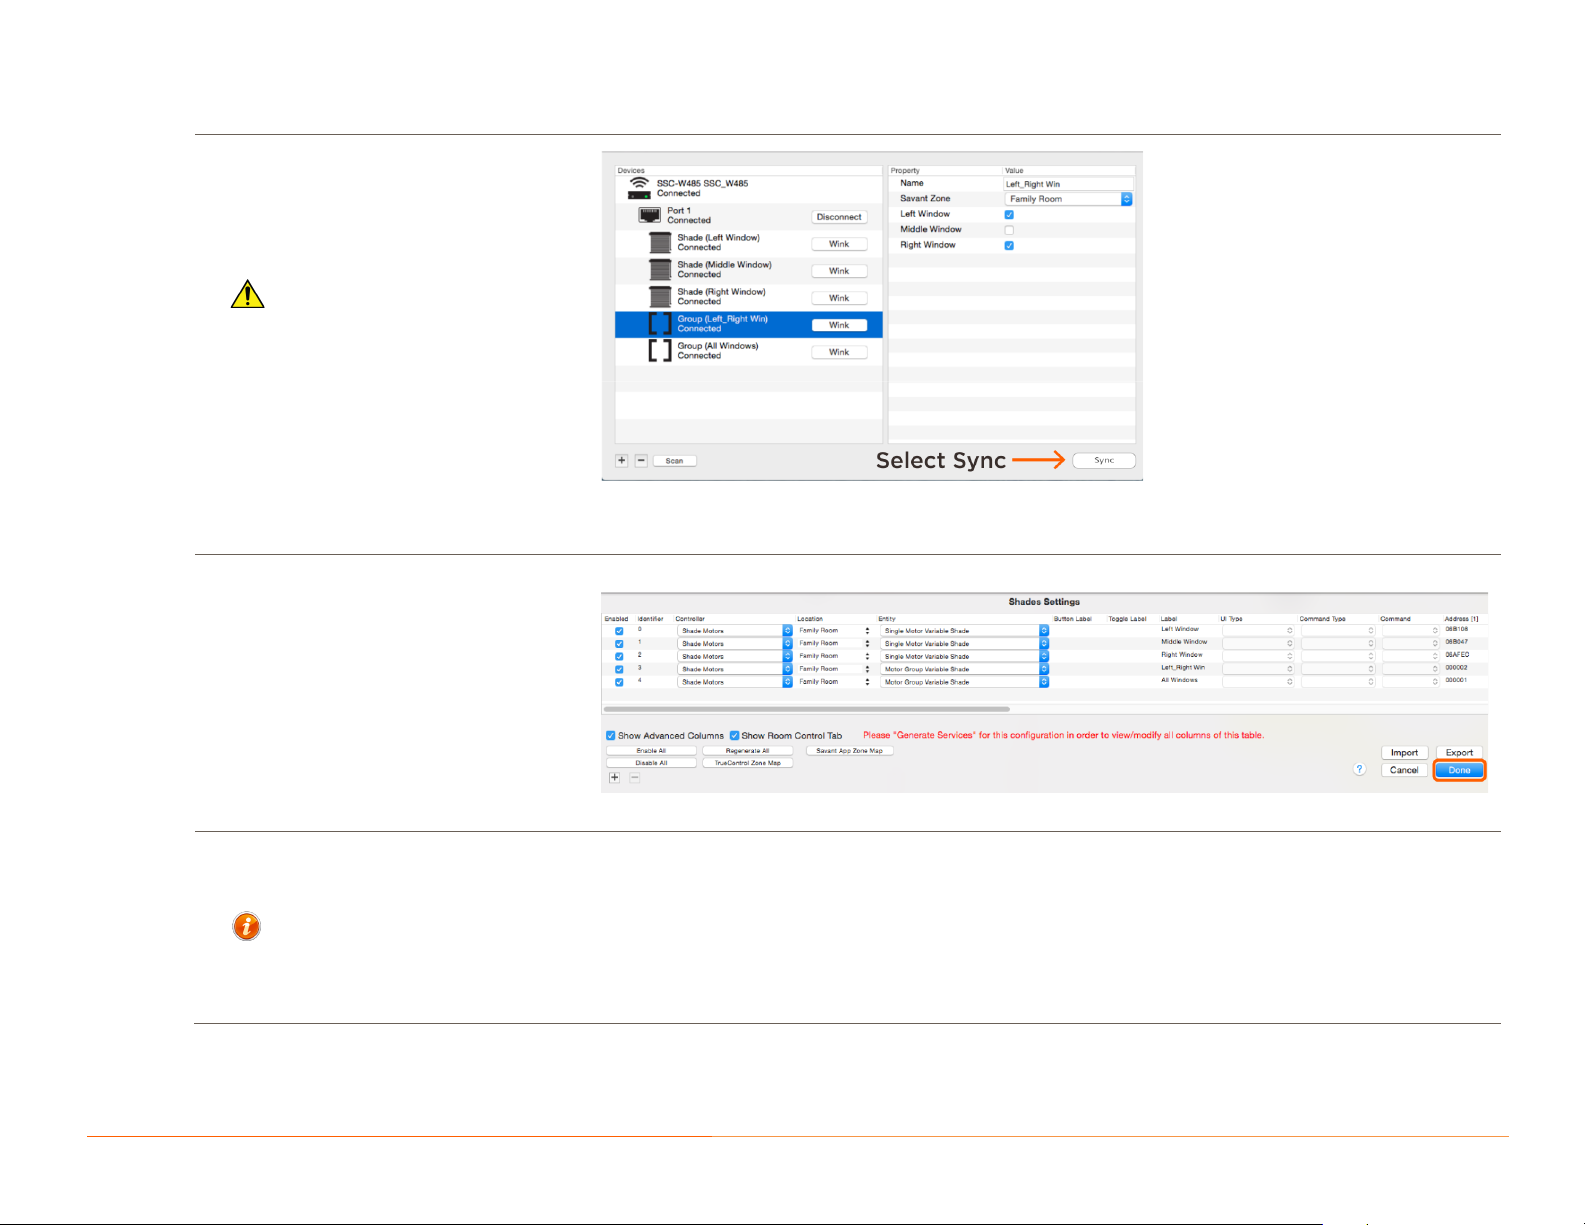Click the SSC-W485 wireless controller icon
Viewport: 1585px width, 1225px height.
click(x=639, y=188)
